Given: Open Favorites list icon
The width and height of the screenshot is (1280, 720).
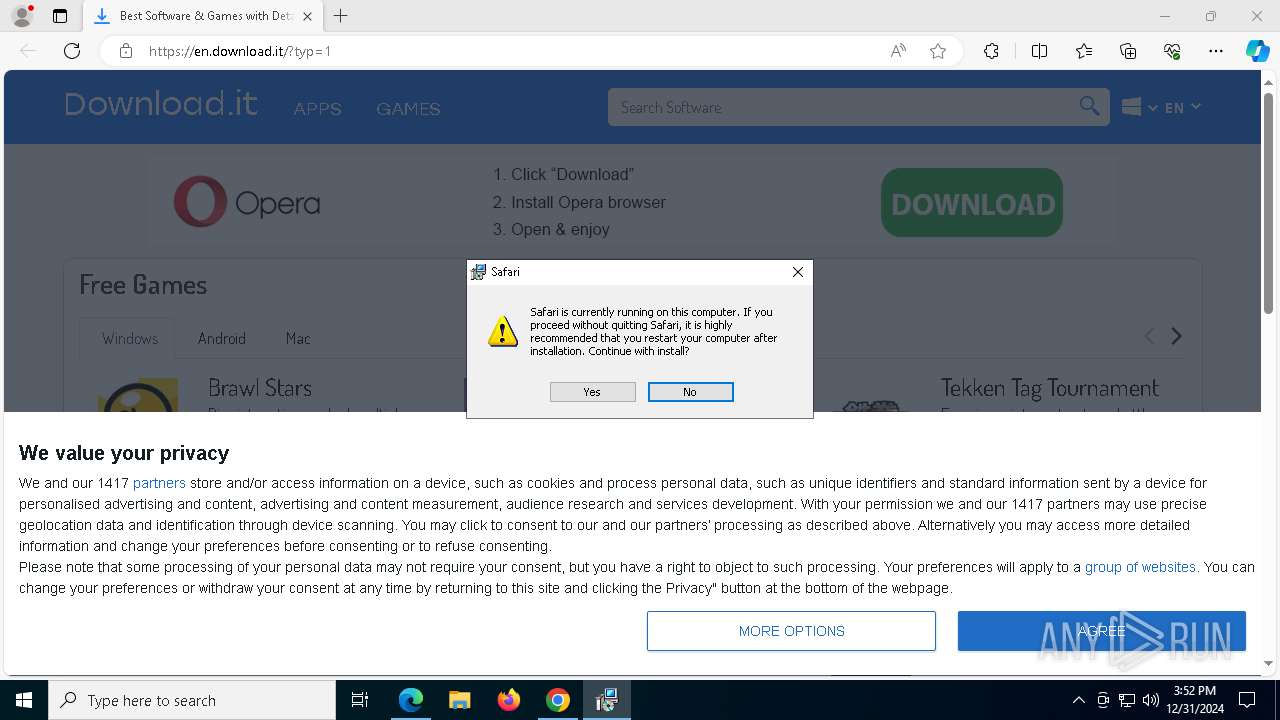Looking at the screenshot, I should tap(1084, 51).
